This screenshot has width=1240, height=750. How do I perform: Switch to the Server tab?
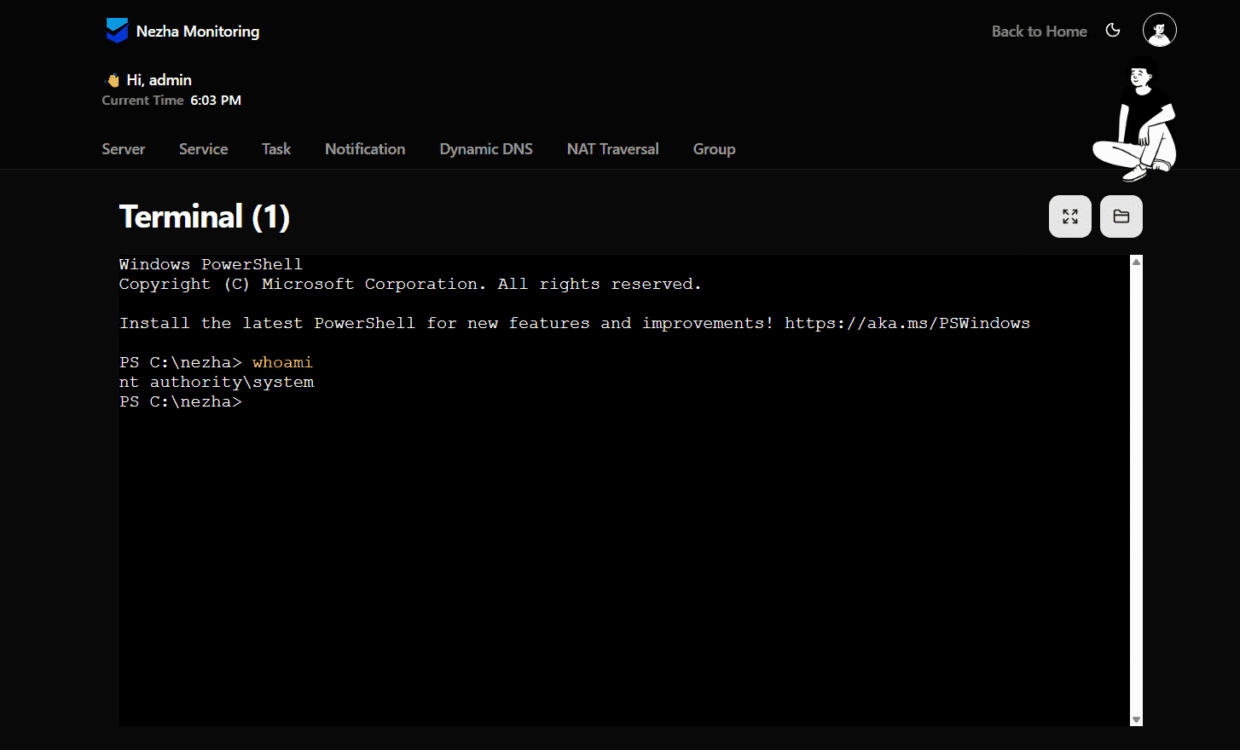click(123, 148)
